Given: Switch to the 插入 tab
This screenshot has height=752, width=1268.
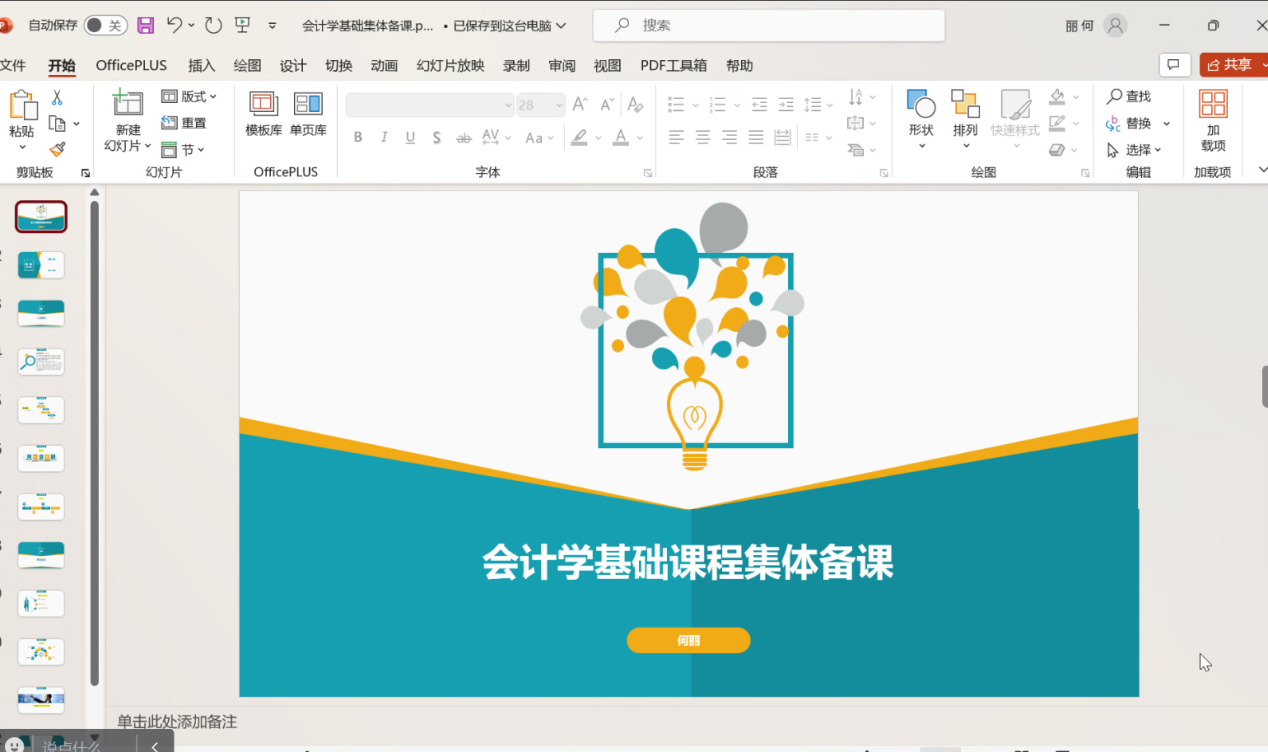Looking at the screenshot, I should 202,66.
